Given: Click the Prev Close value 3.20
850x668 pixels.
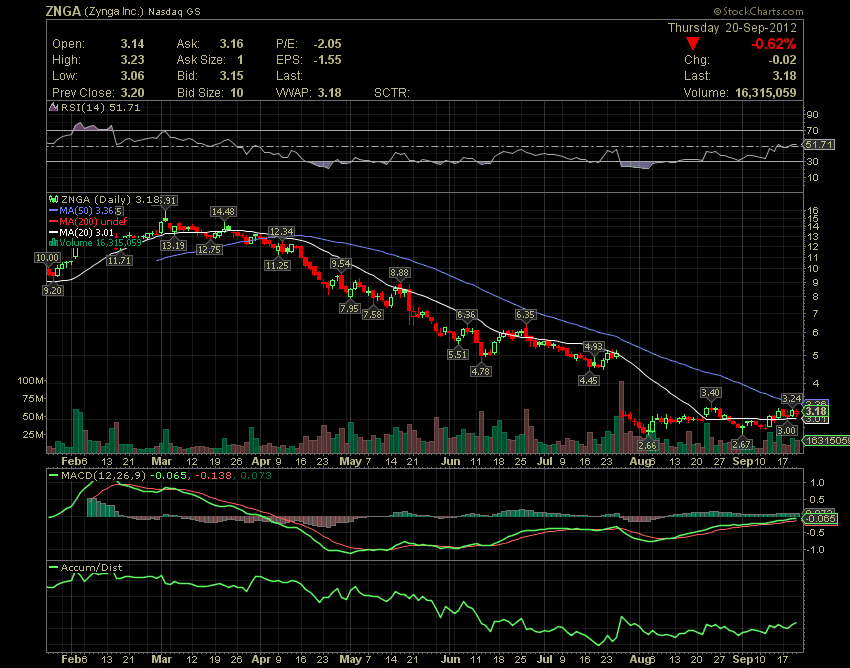Looking at the screenshot, I should [132, 93].
